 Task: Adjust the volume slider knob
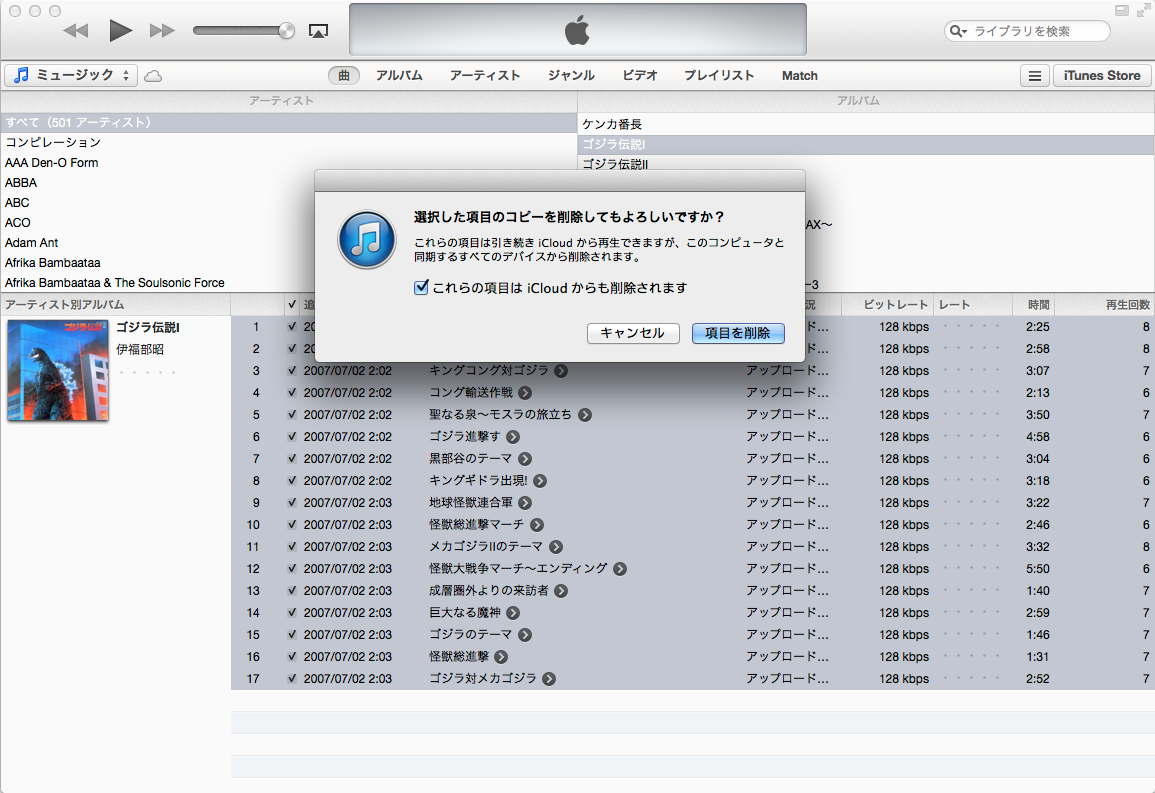click(287, 30)
